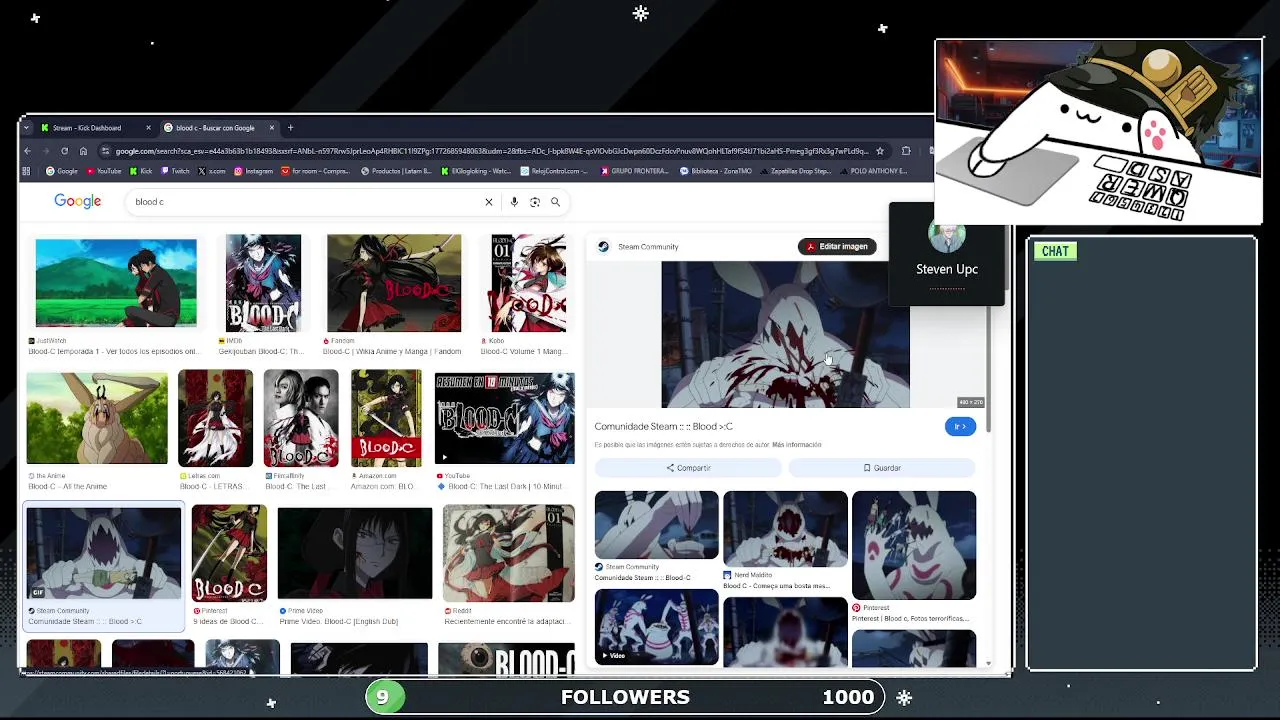Click the Google logo
Viewport: 1280px width, 720px height.
78,201
